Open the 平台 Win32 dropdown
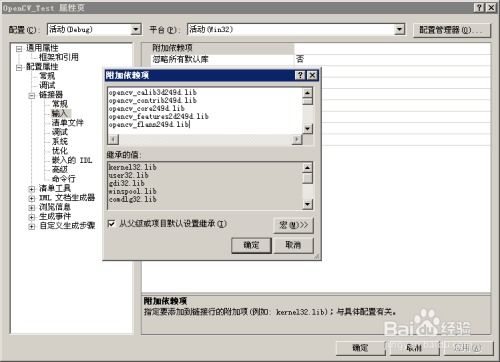Image resolution: width=500 pixels, height=362 pixels. coord(399,30)
